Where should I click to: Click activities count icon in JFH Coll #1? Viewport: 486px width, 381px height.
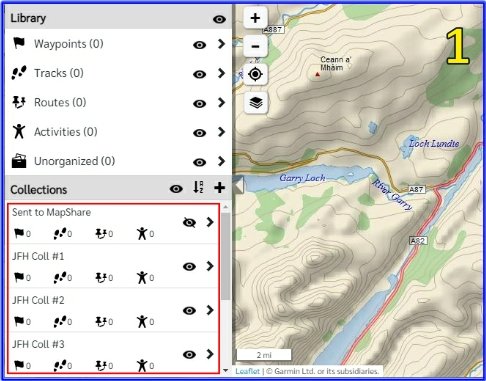(145, 278)
